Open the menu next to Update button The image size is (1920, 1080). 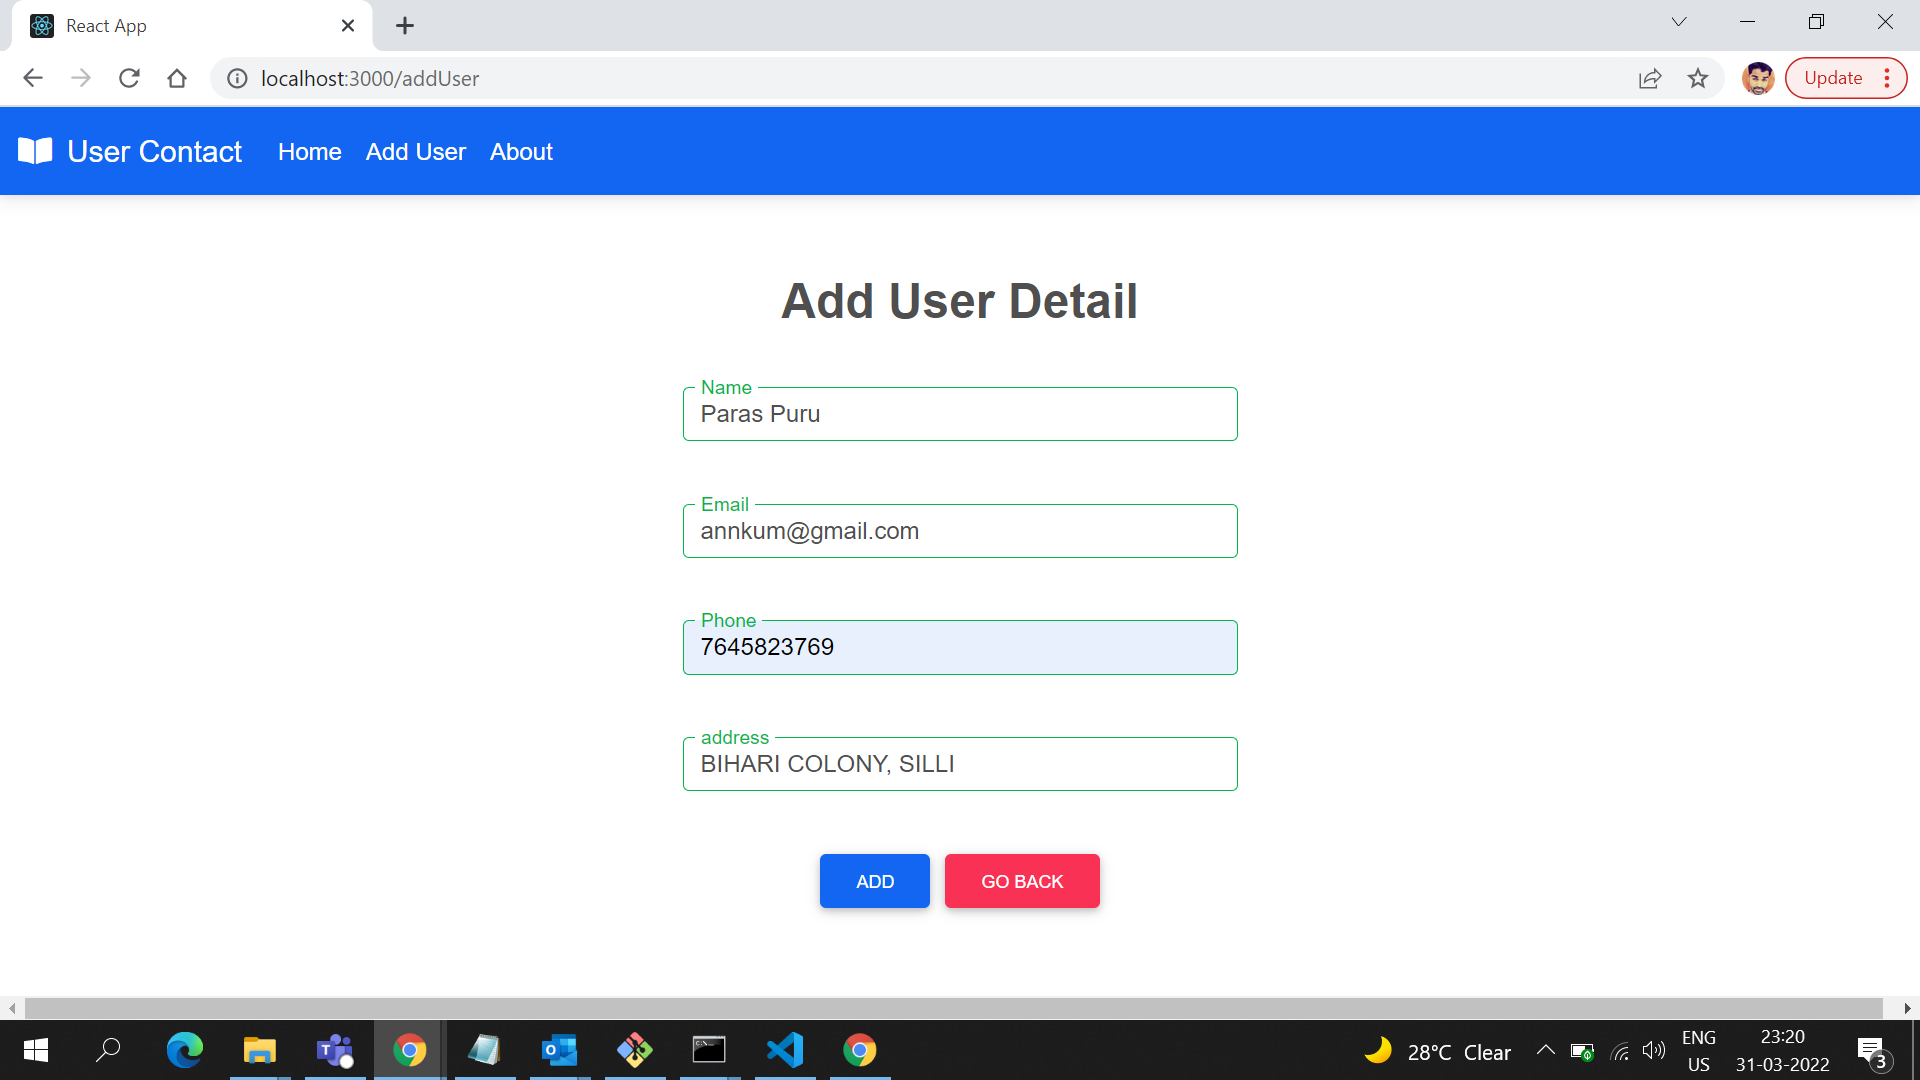tap(1886, 77)
